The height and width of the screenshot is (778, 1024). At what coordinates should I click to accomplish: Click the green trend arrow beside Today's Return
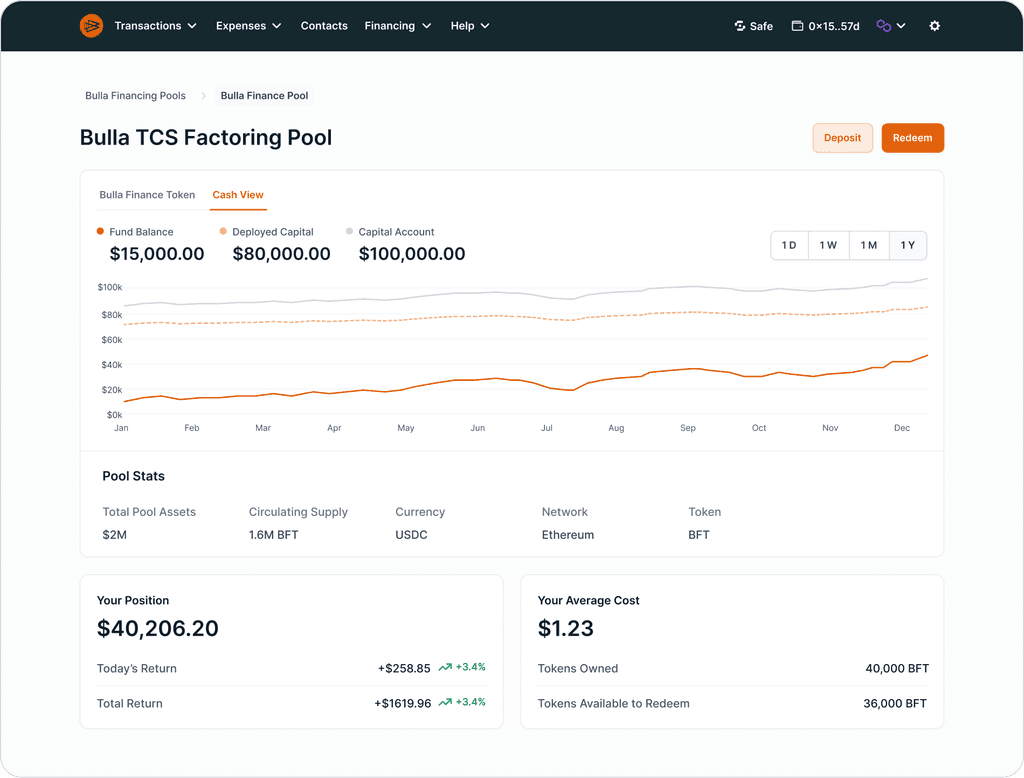point(445,668)
